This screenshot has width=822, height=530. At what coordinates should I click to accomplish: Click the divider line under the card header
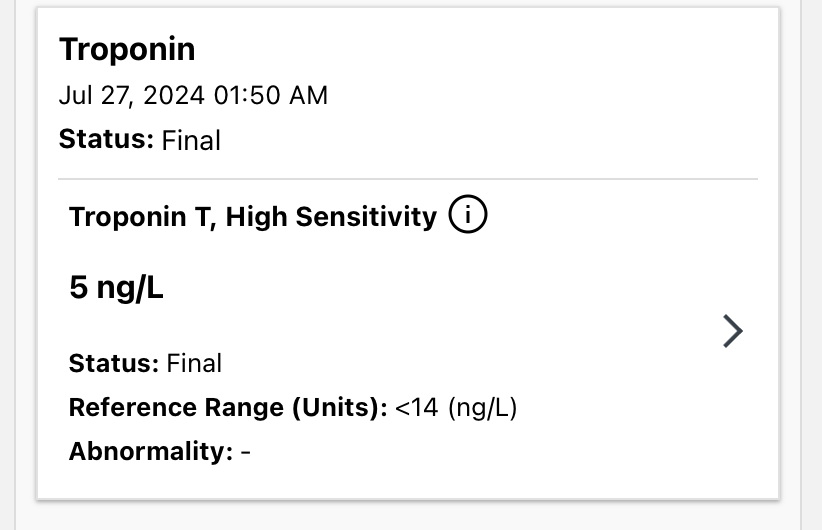(x=407, y=180)
